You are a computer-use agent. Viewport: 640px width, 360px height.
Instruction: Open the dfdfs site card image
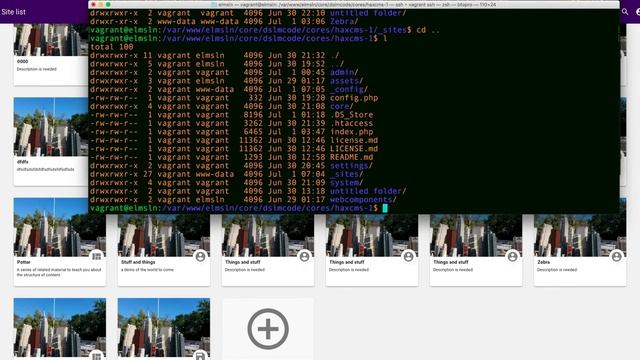[51, 127]
